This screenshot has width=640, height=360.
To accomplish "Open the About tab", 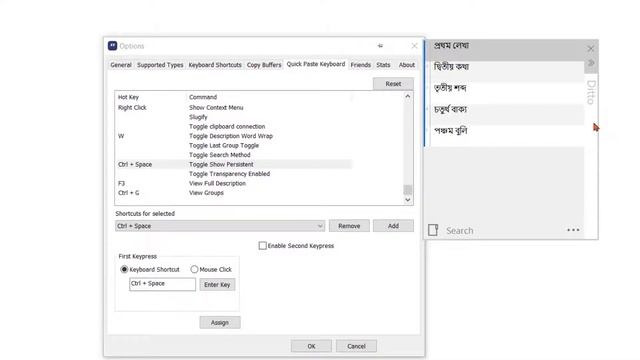I will pos(407,65).
